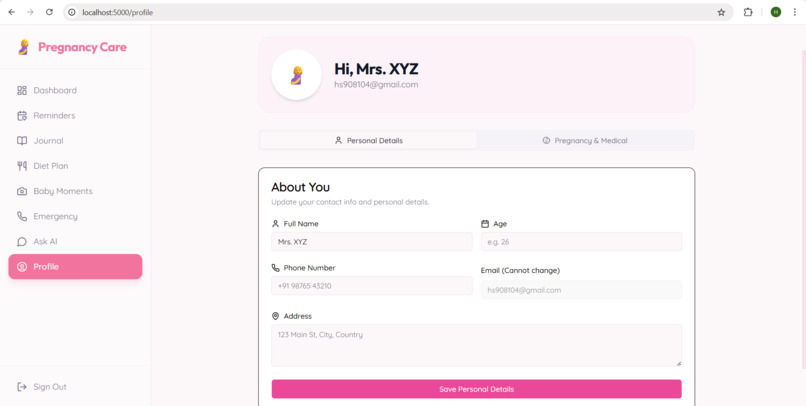Switch to Pregnancy & Medical tab
This screenshot has width=806, height=406.
(585, 140)
